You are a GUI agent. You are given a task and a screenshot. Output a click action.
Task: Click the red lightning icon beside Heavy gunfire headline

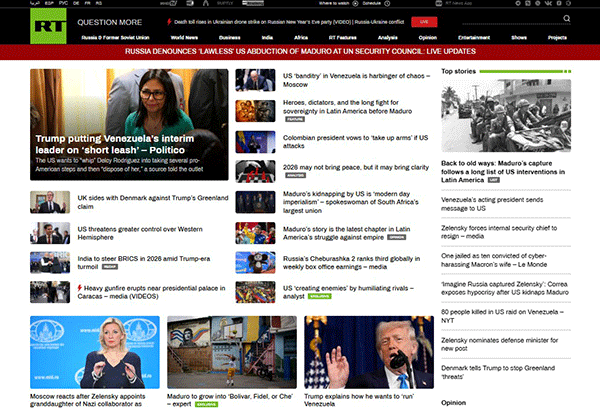[72, 290]
